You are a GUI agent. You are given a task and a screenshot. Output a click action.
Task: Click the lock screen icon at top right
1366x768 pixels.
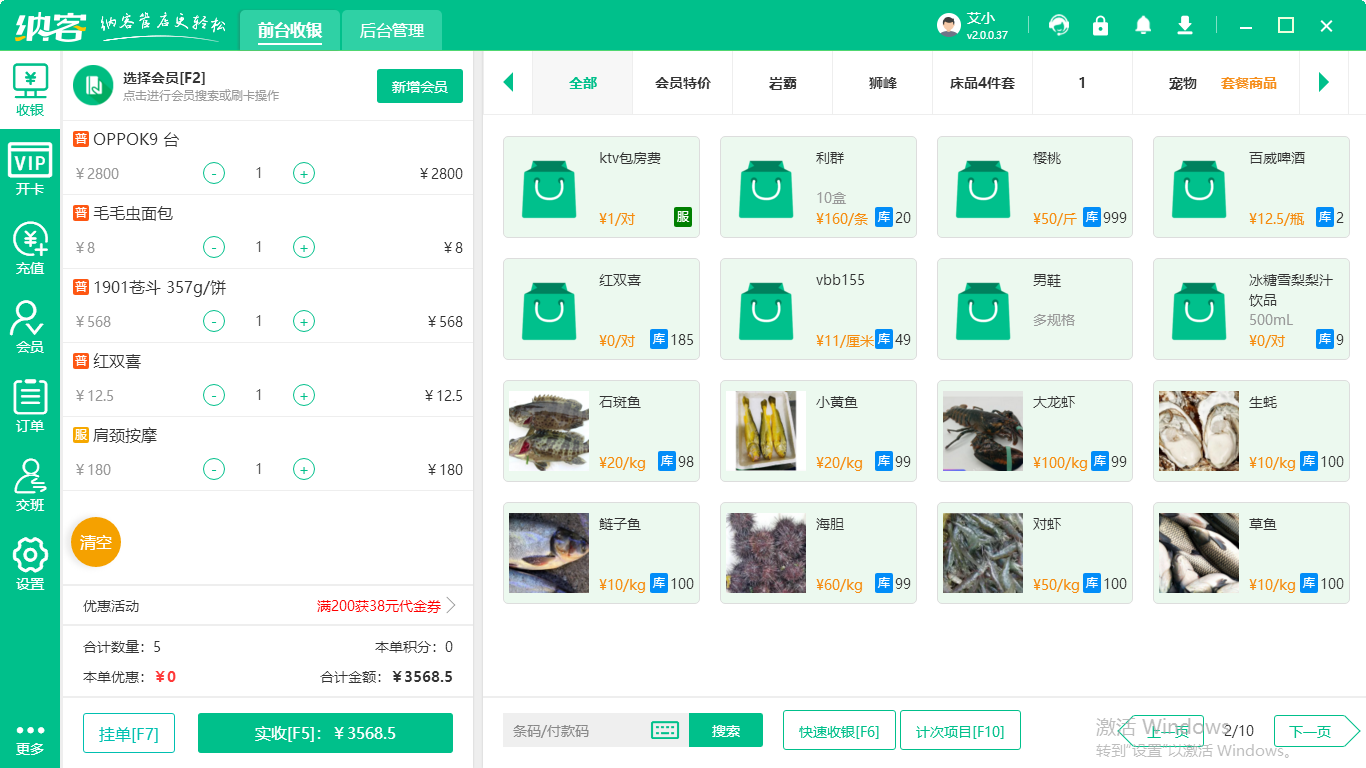tap(1101, 25)
